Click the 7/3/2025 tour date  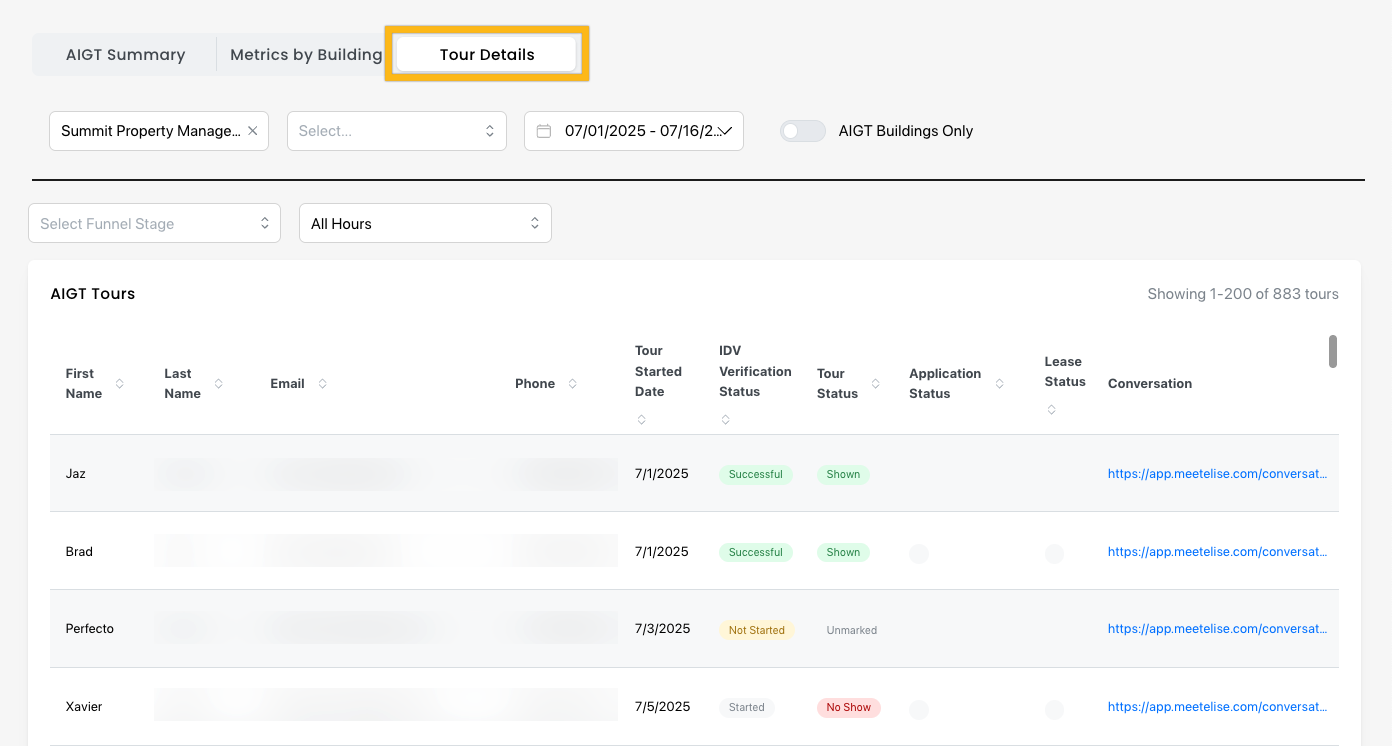pyautogui.click(x=663, y=629)
